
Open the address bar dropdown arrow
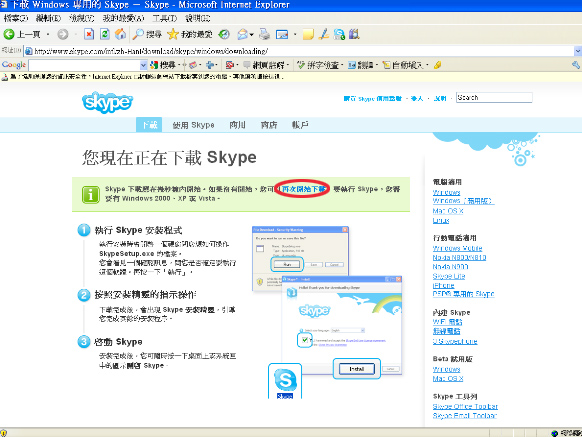(x=578, y=51)
